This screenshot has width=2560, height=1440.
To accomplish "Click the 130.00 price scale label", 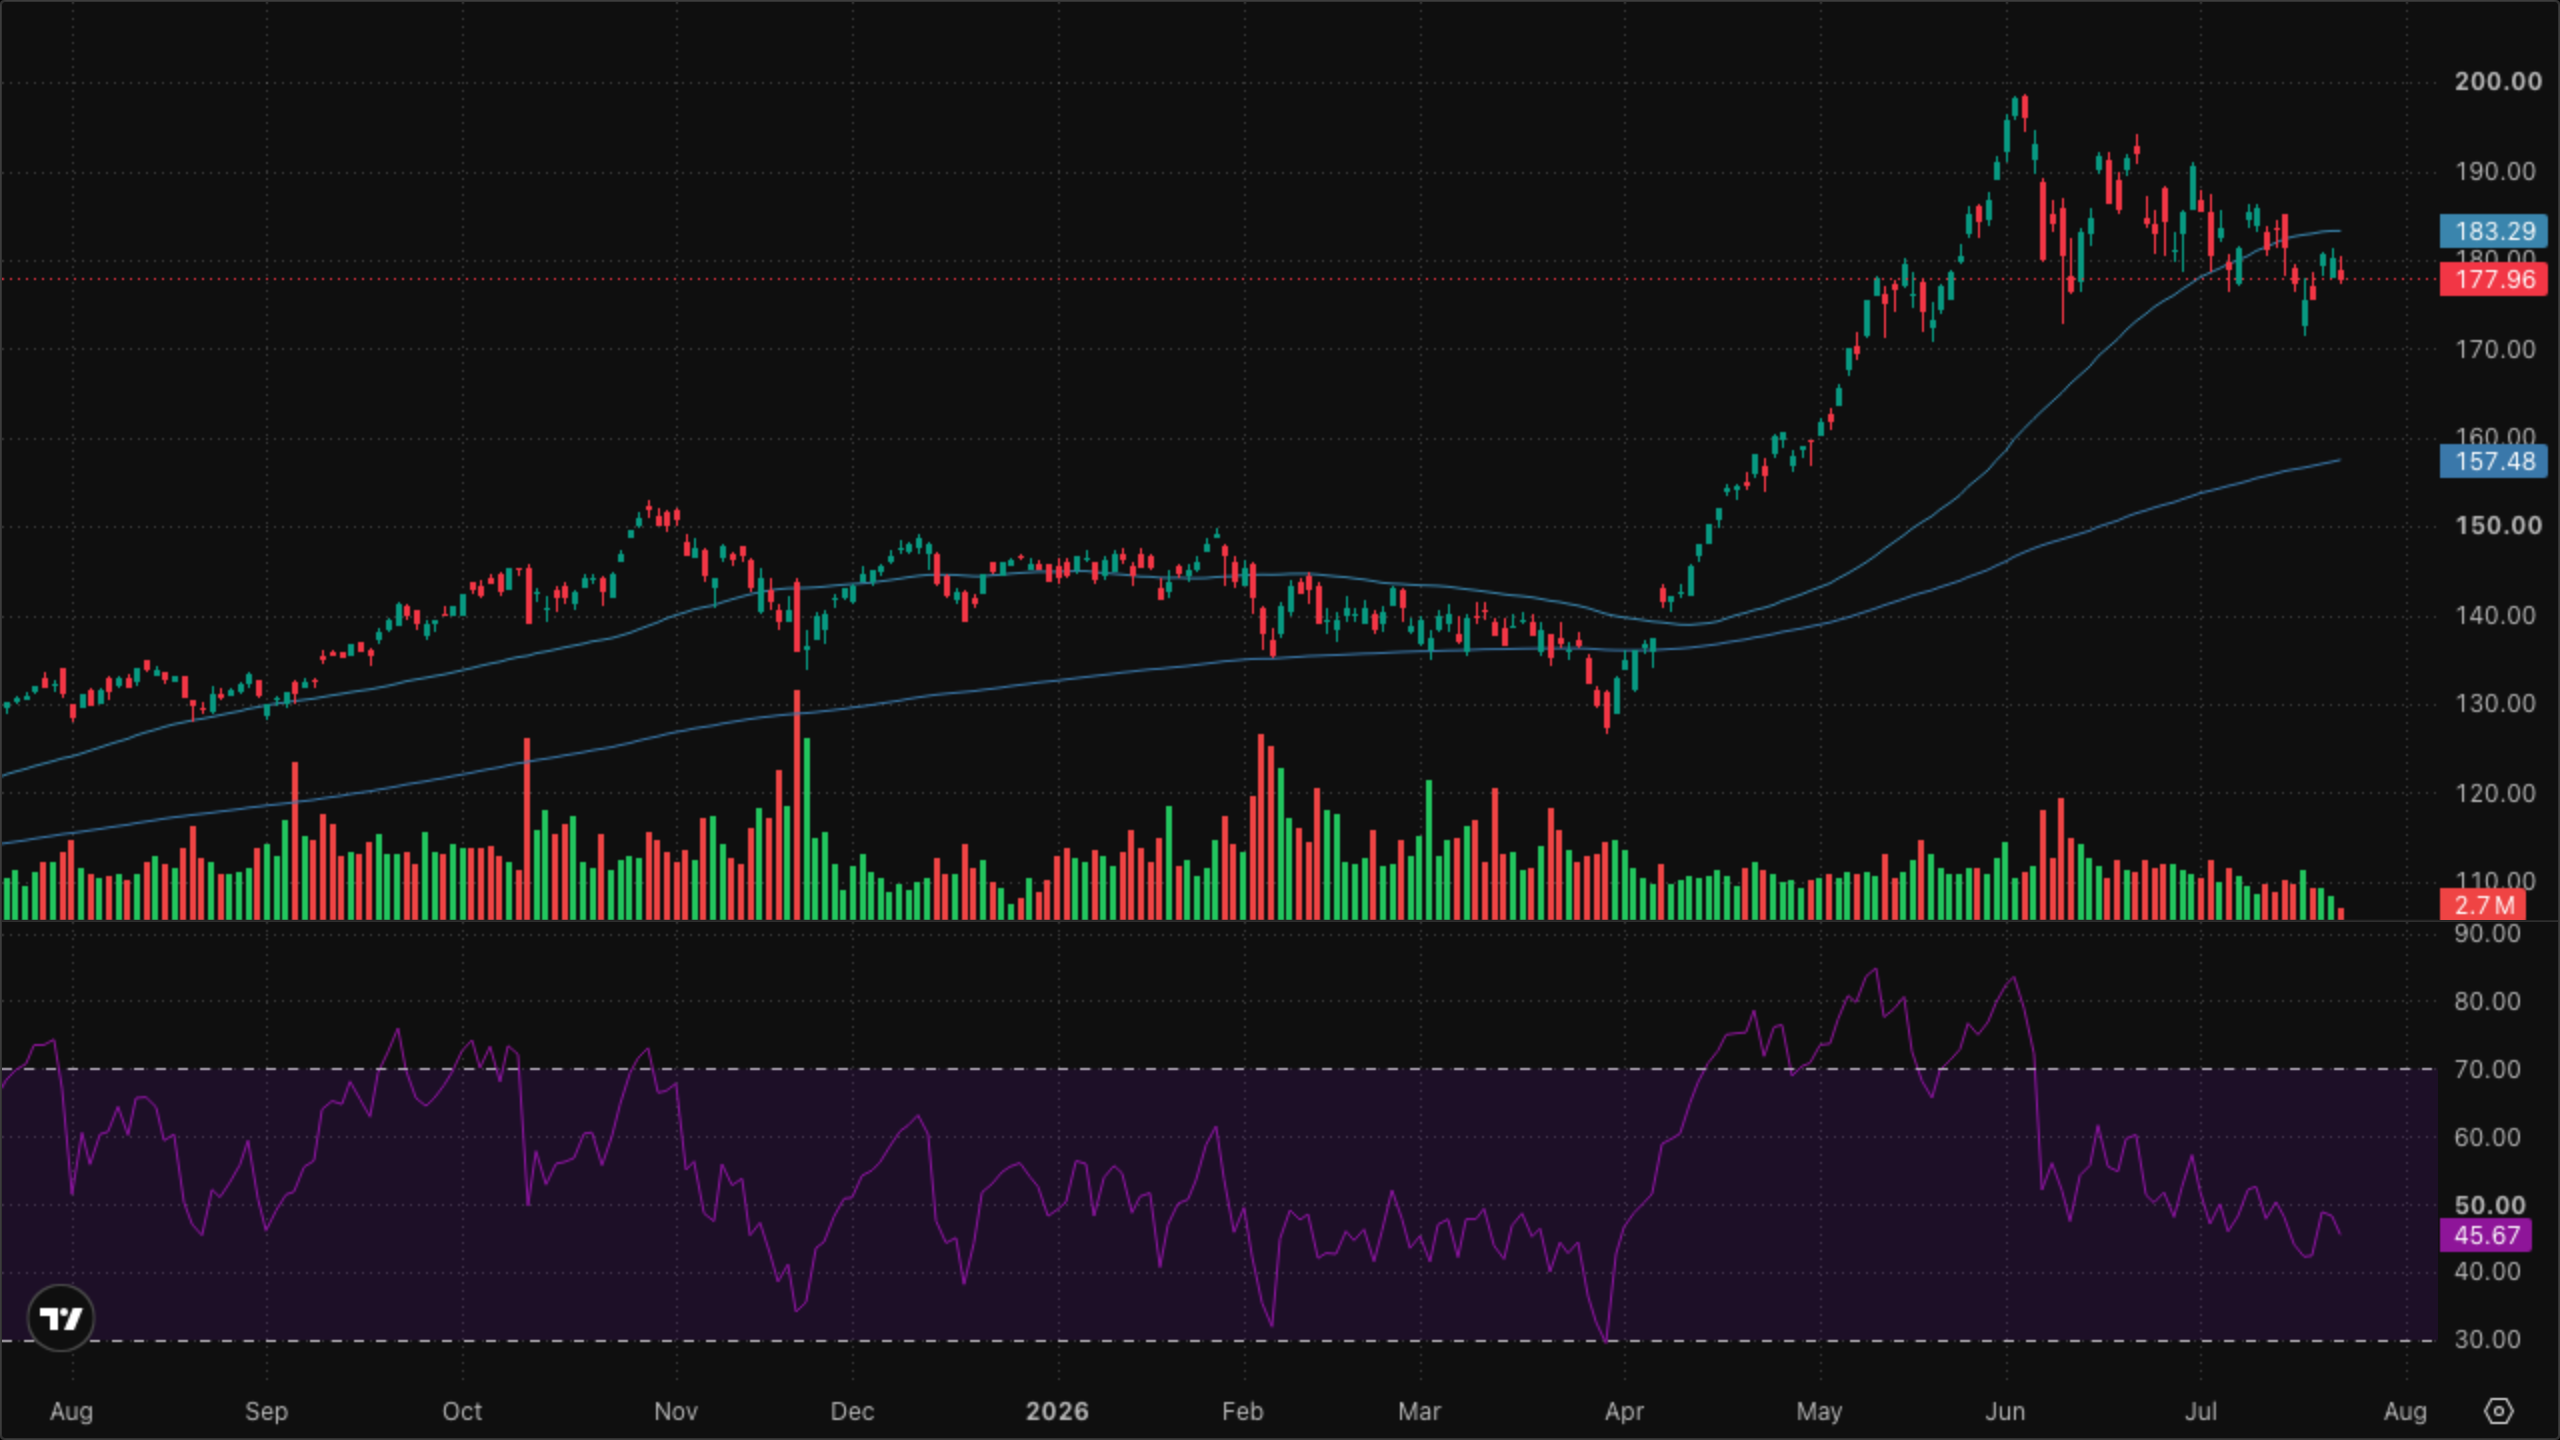I will tap(2495, 704).
